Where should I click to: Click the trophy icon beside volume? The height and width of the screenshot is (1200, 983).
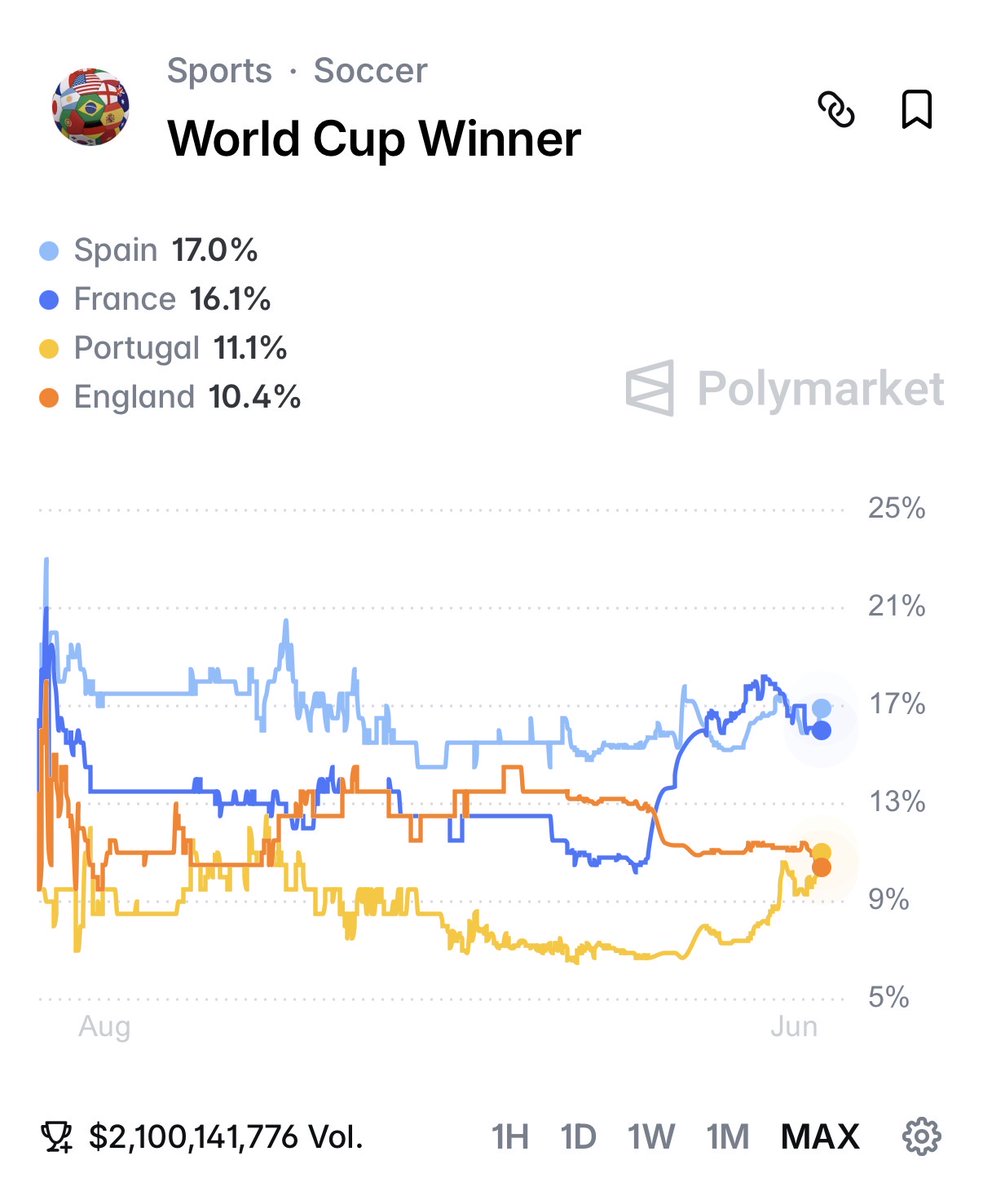click(x=56, y=1137)
